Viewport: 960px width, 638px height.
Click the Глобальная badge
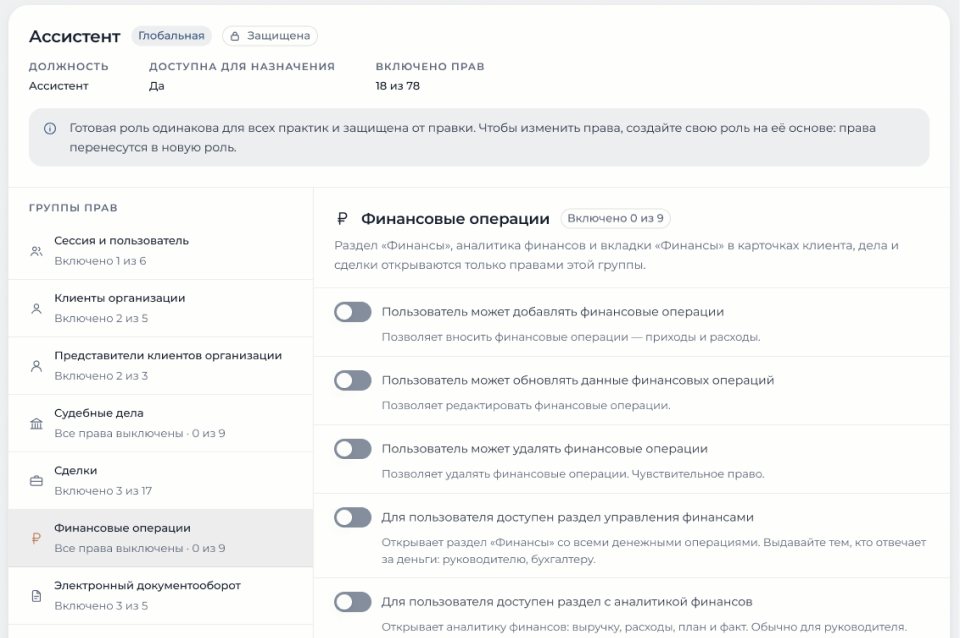tap(171, 36)
